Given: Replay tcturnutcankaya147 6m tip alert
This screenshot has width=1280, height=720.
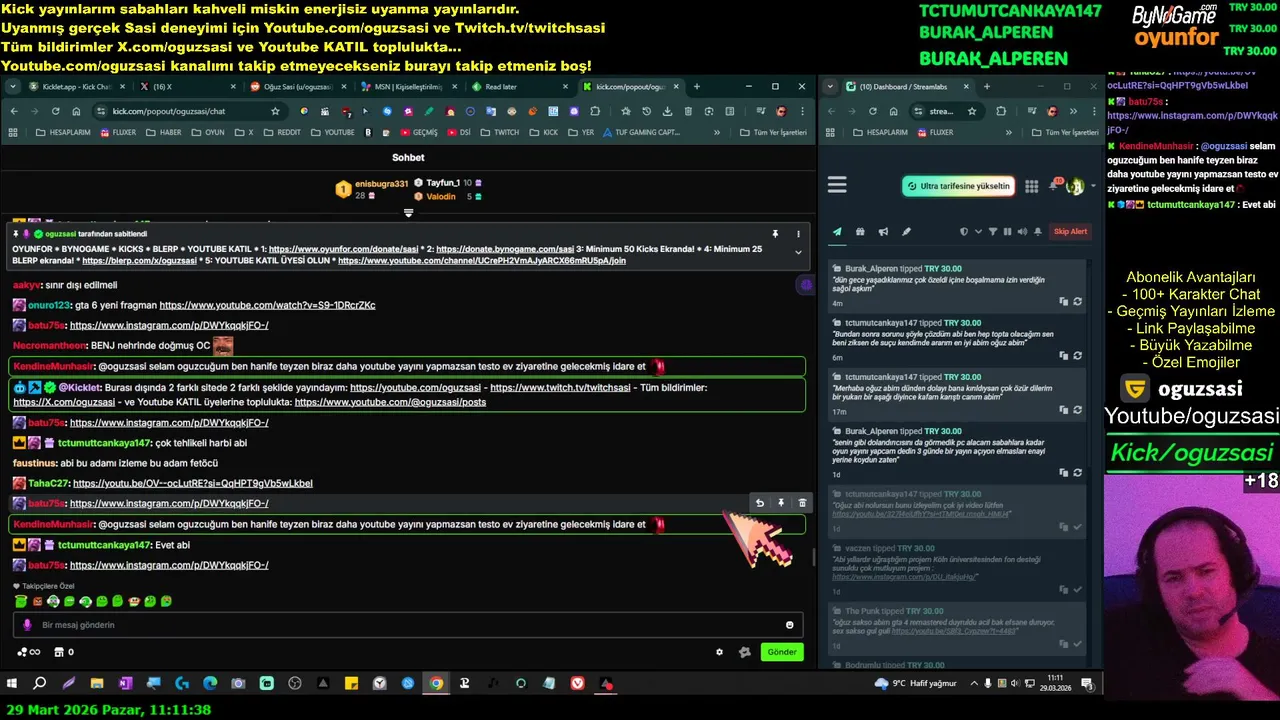Looking at the screenshot, I should (1077, 355).
